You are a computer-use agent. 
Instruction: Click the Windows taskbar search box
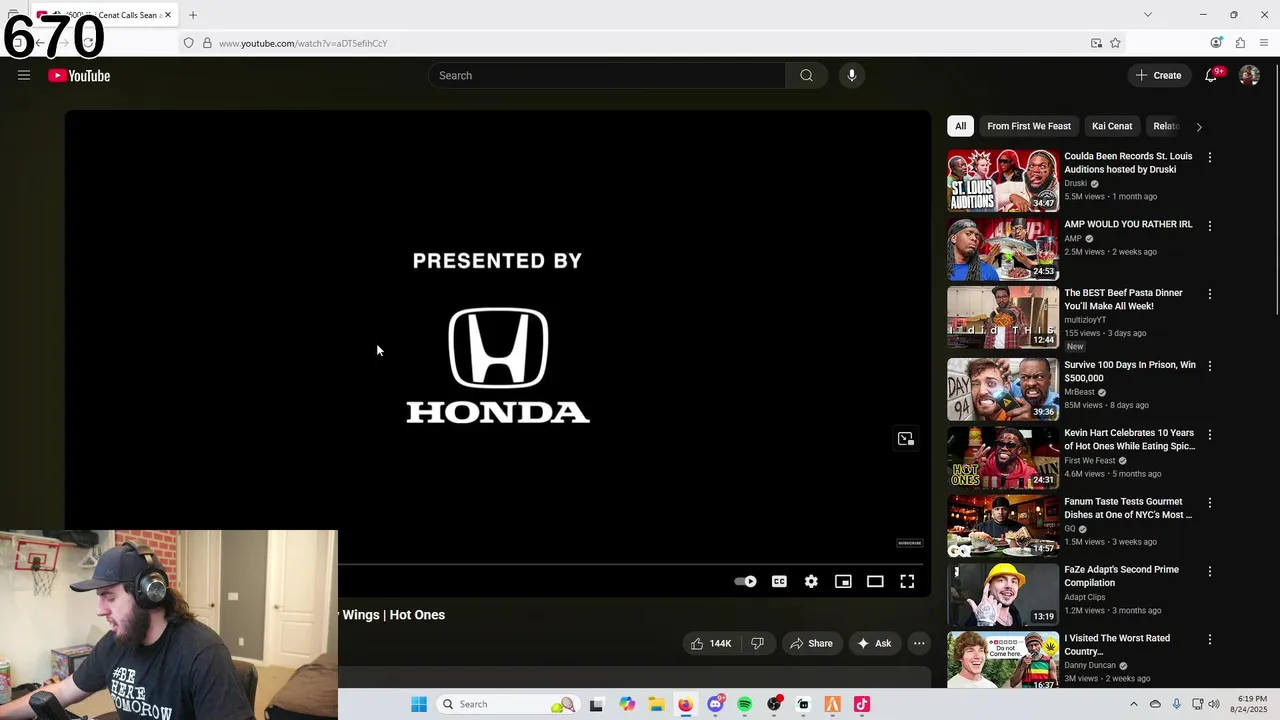click(508, 704)
